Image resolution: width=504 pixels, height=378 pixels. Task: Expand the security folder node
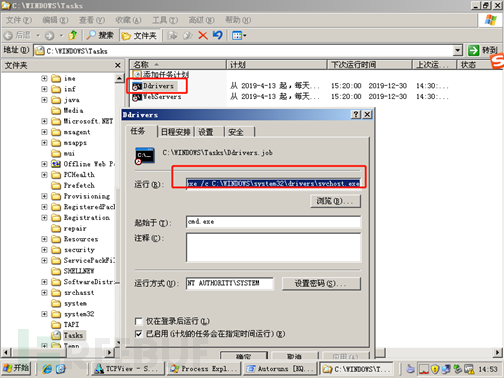(44, 250)
